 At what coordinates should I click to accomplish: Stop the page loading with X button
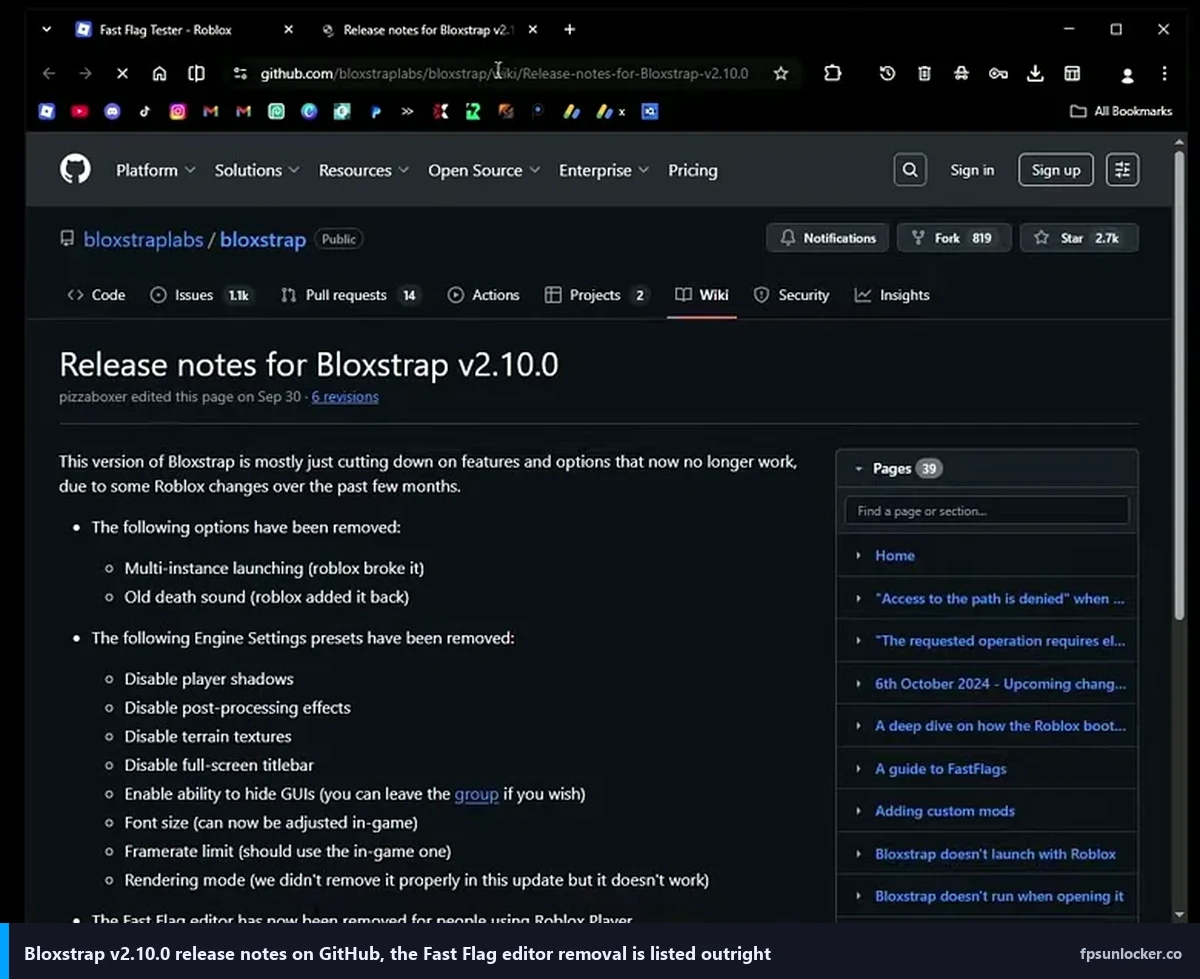pos(122,73)
